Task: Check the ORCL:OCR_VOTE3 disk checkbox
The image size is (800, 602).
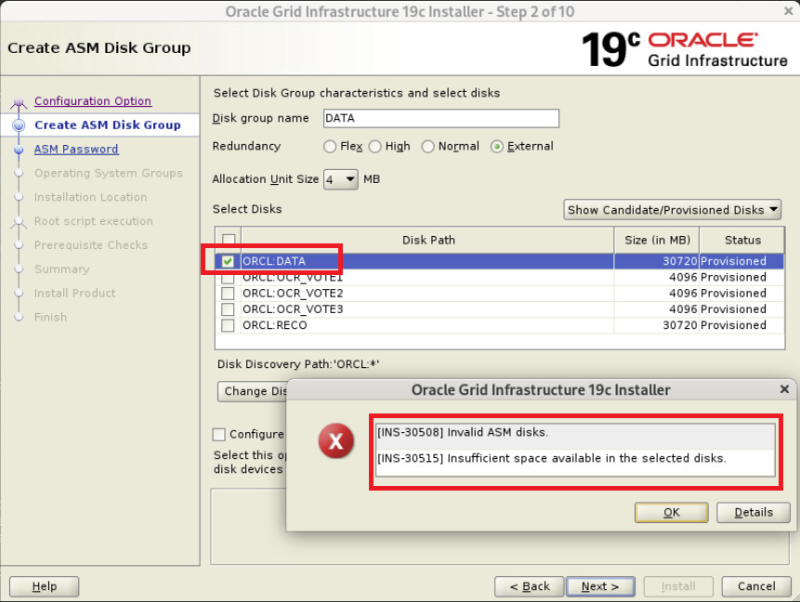Action: click(228, 309)
